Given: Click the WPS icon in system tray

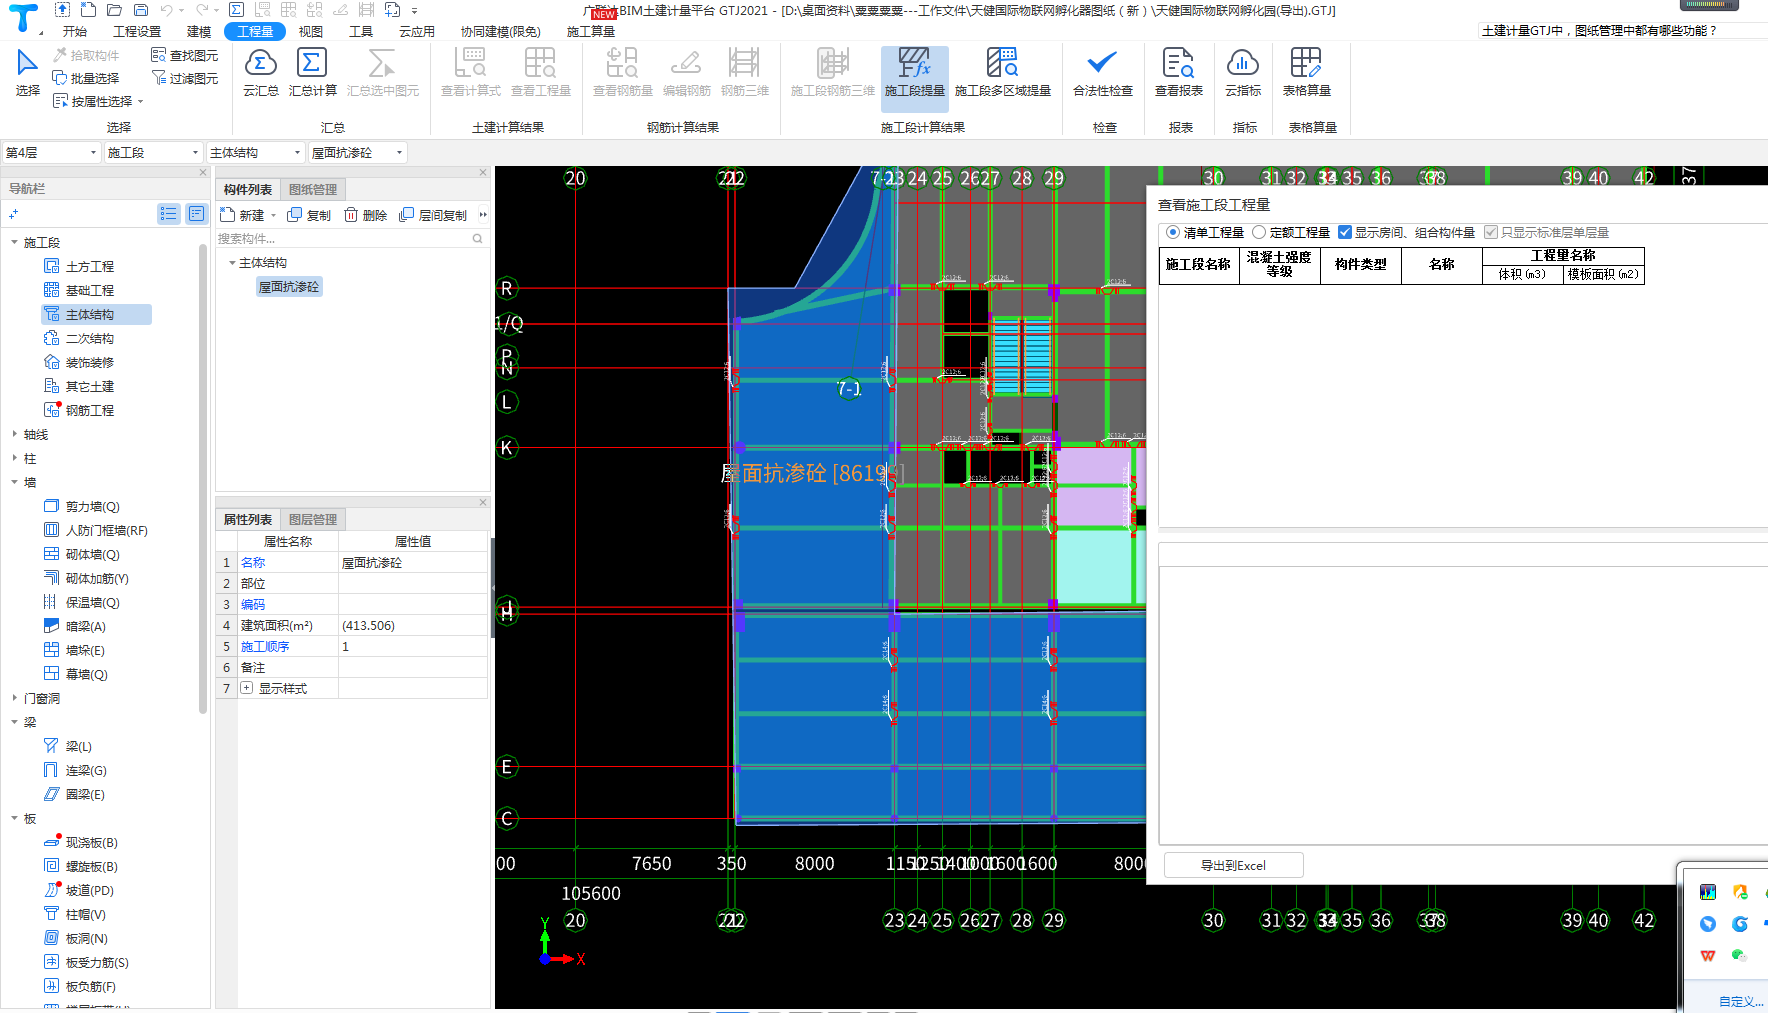Looking at the screenshot, I should (1708, 956).
